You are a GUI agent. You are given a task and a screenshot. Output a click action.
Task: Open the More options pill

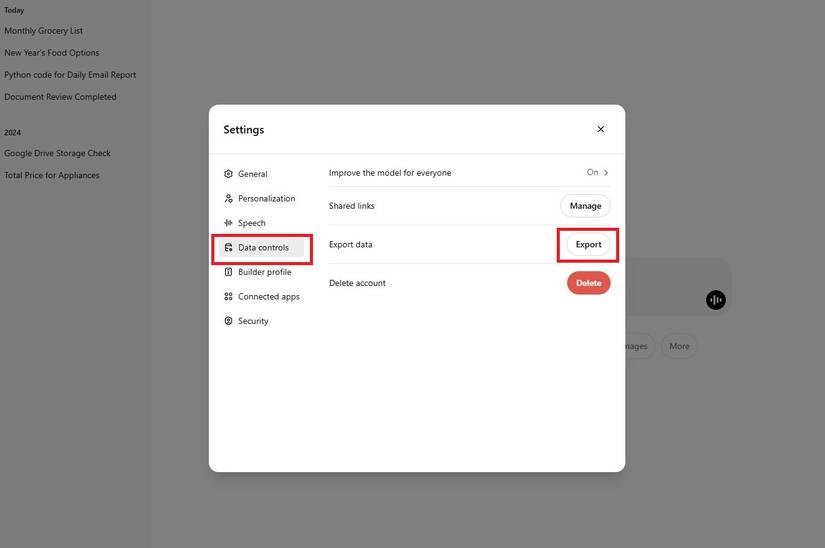[679, 346]
